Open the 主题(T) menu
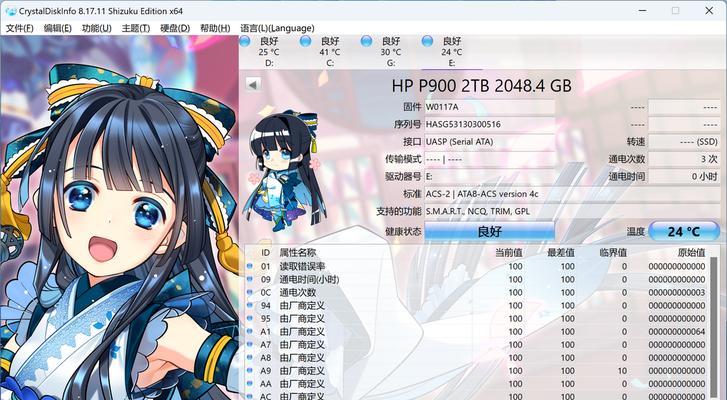 pyautogui.click(x=136, y=28)
